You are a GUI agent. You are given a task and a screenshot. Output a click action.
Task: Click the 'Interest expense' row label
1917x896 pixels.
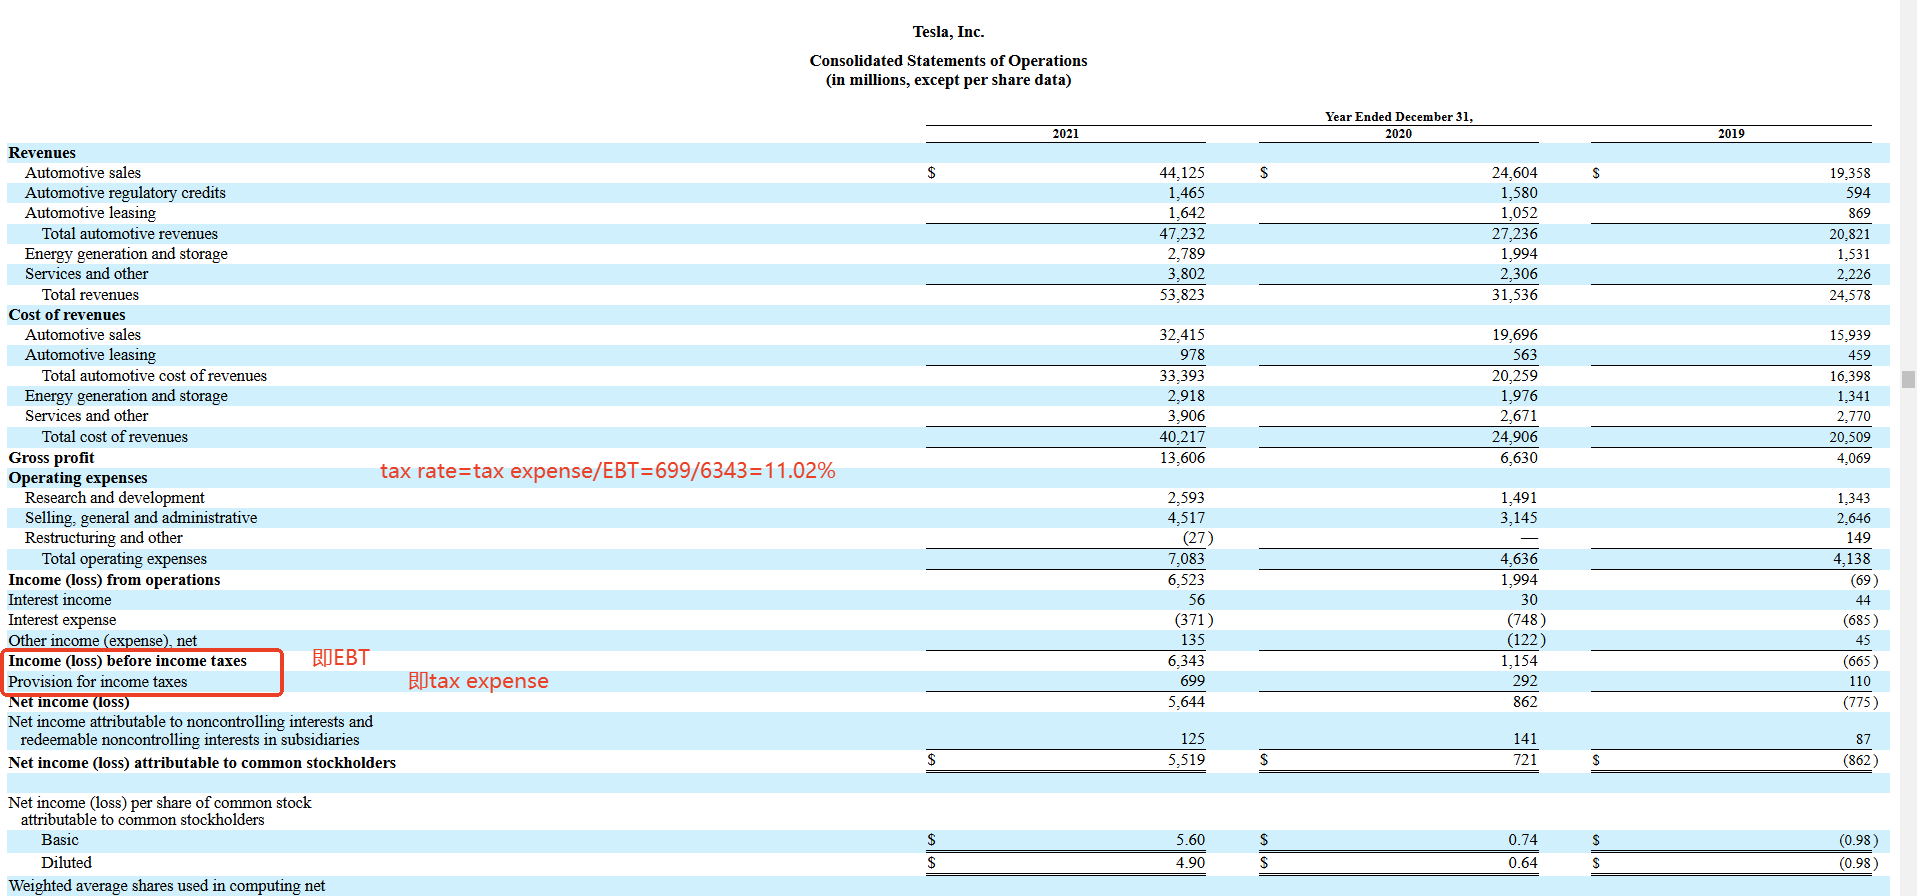(x=62, y=620)
